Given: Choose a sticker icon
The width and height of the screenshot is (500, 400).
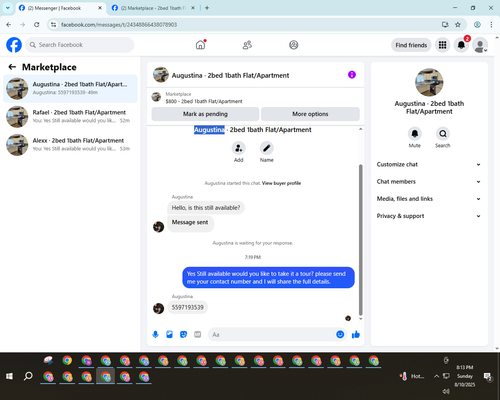Looking at the screenshot, I should [183, 334].
